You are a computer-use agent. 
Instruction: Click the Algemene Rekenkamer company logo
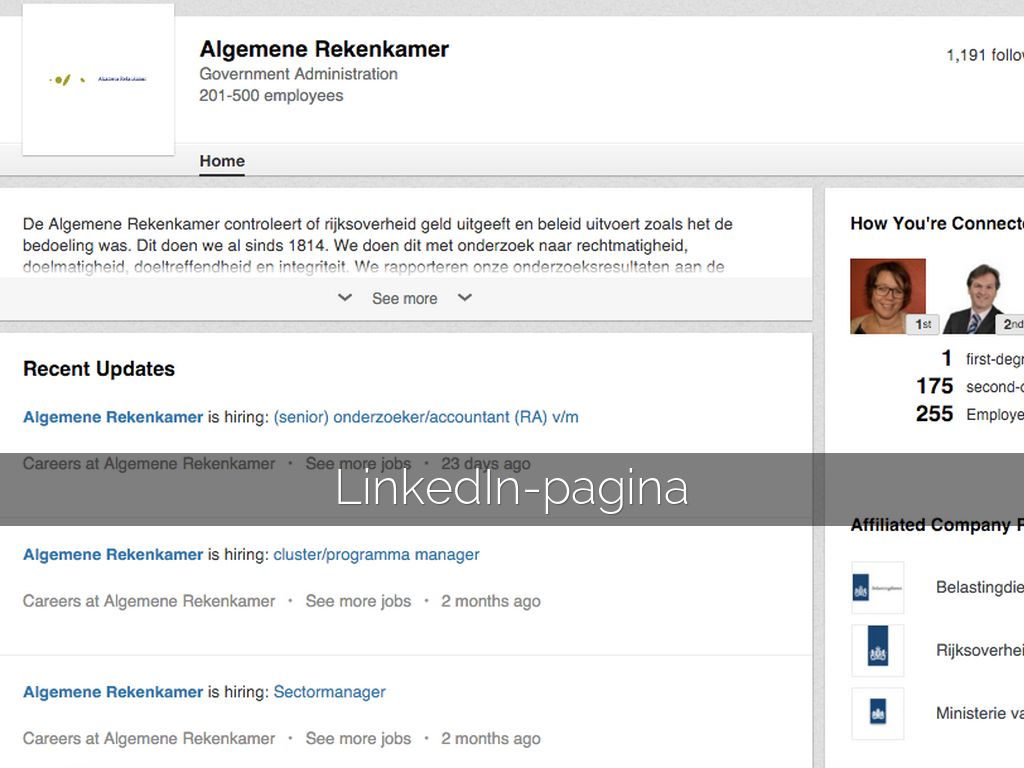[x=98, y=79]
